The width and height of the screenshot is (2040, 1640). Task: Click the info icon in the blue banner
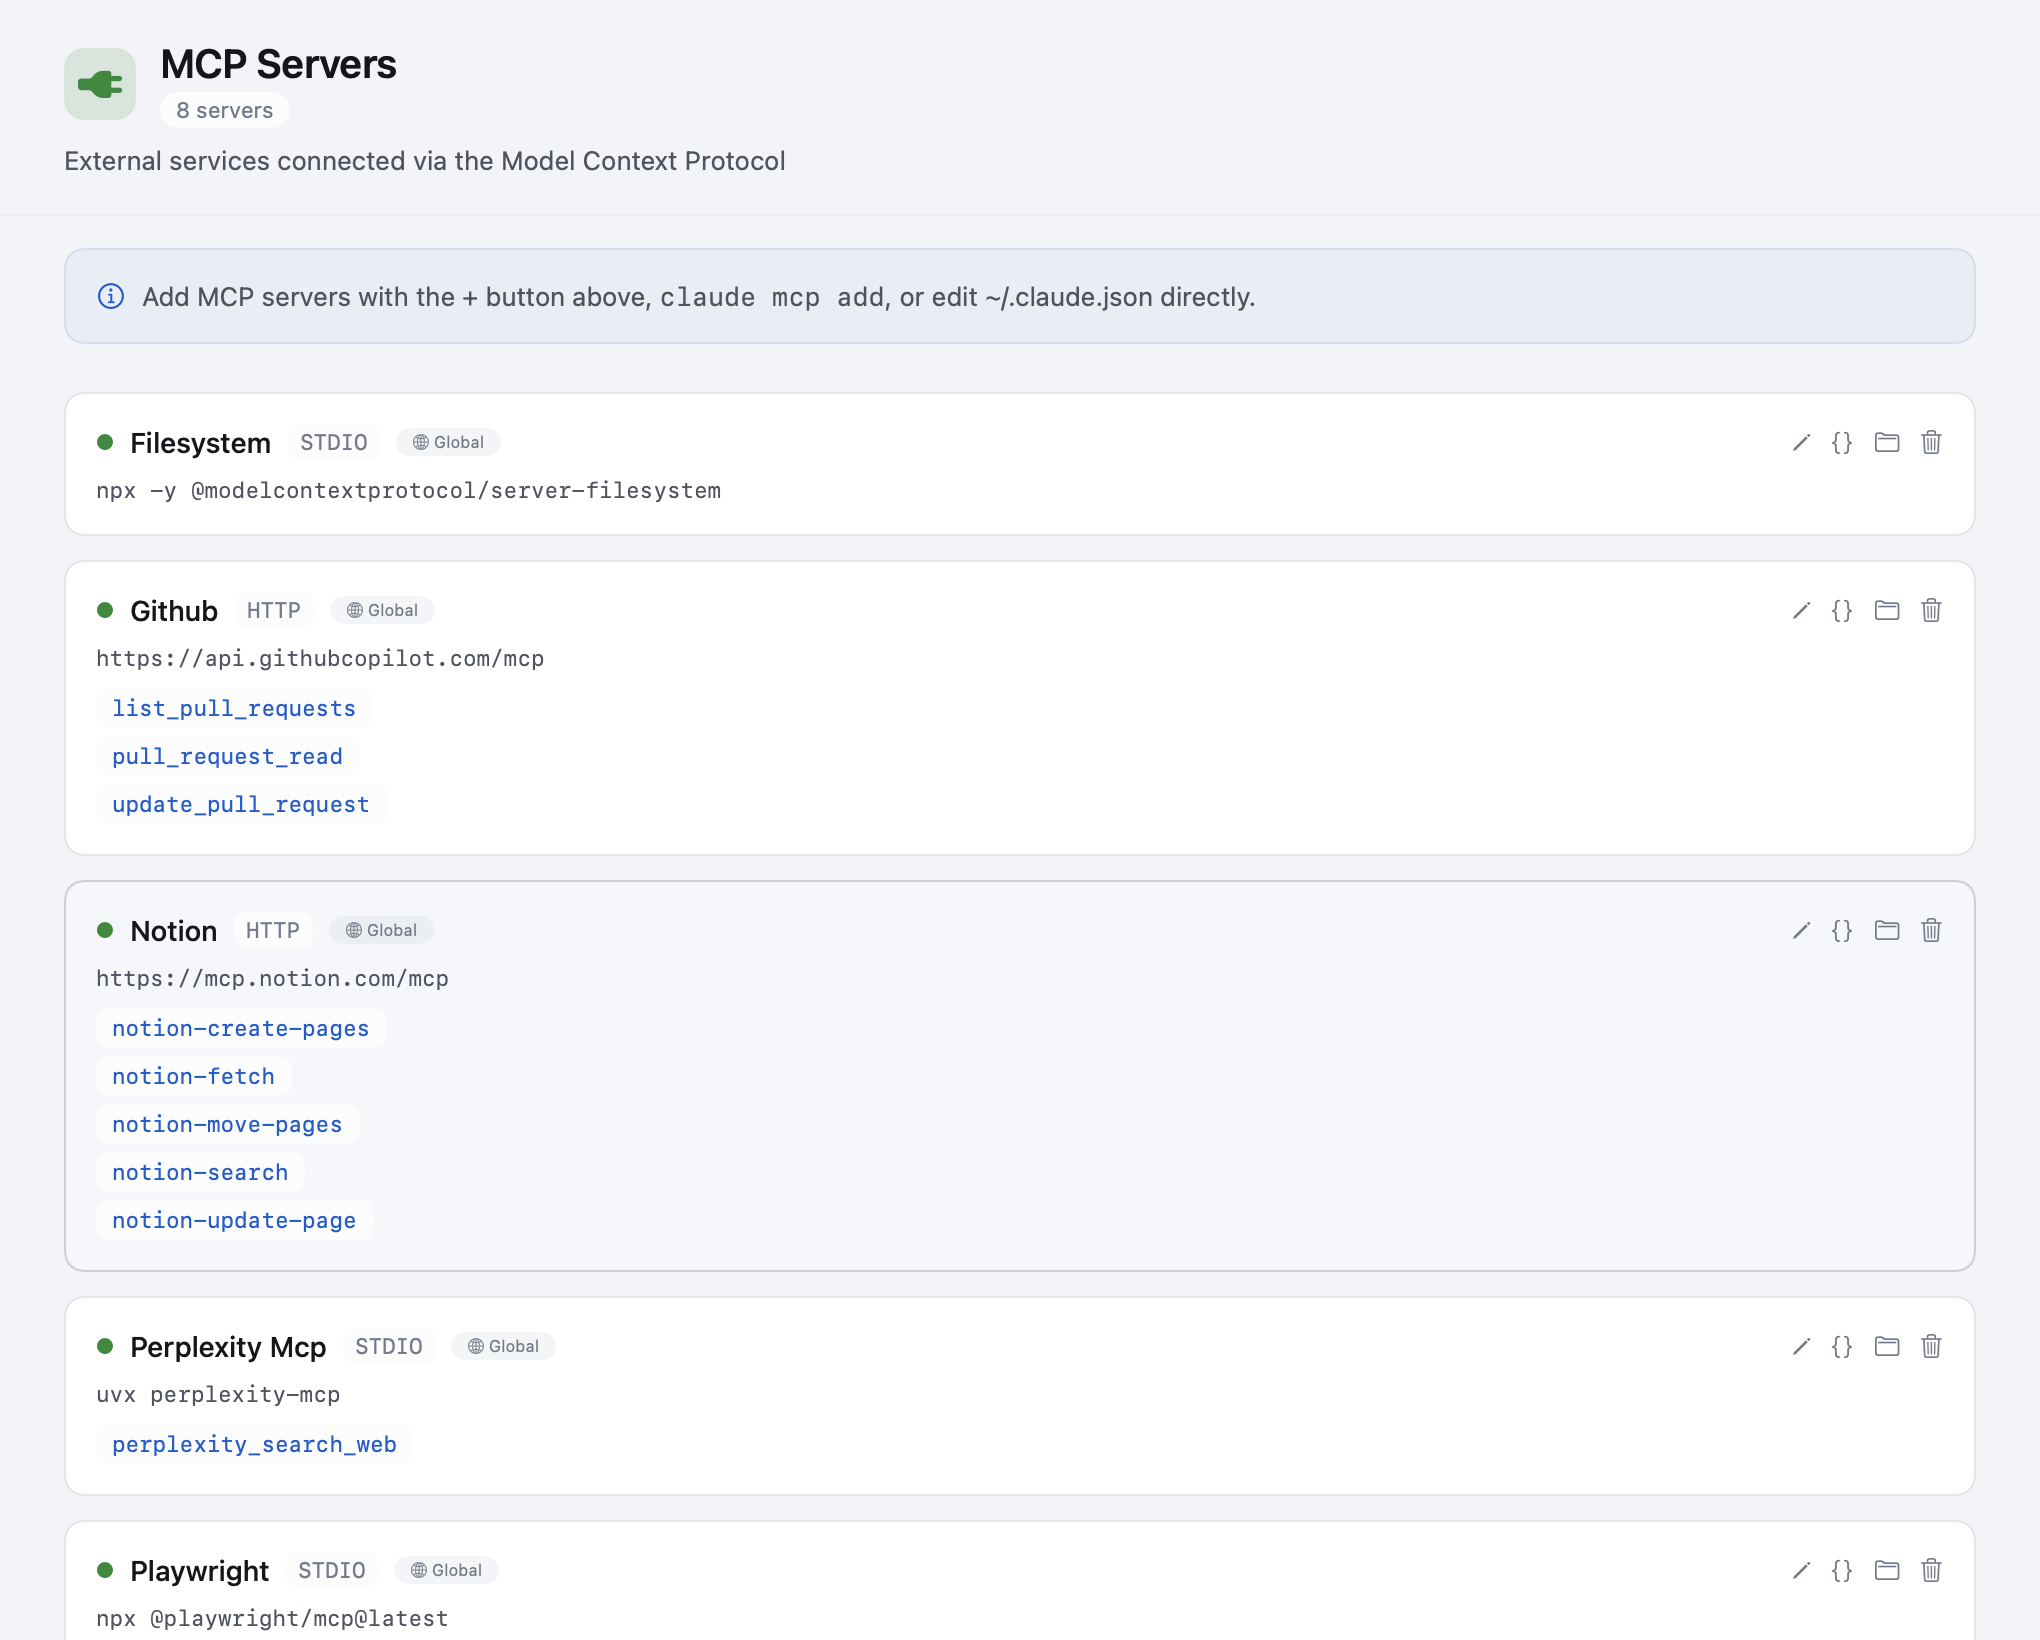click(x=112, y=296)
